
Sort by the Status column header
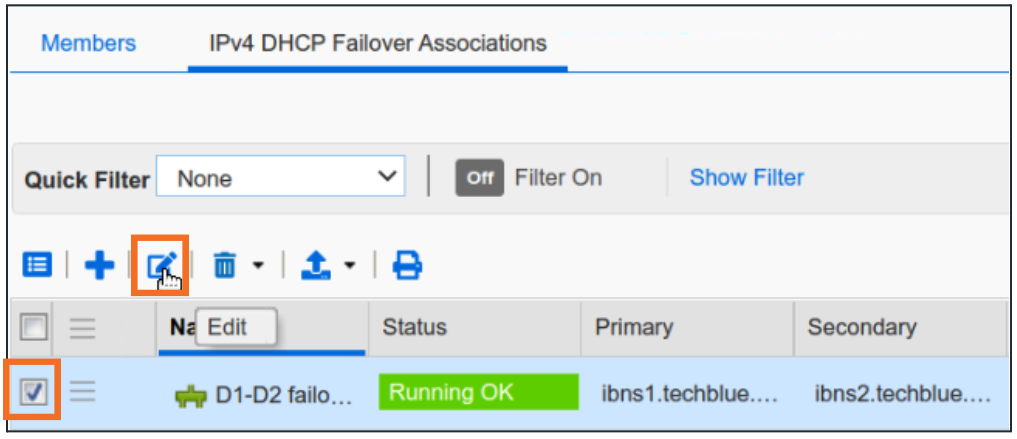point(415,327)
